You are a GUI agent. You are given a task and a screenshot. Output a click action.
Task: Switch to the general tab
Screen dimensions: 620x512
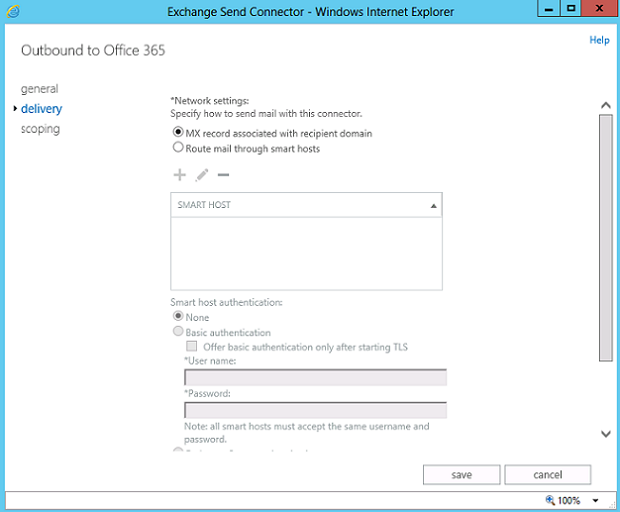pos(40,89)
